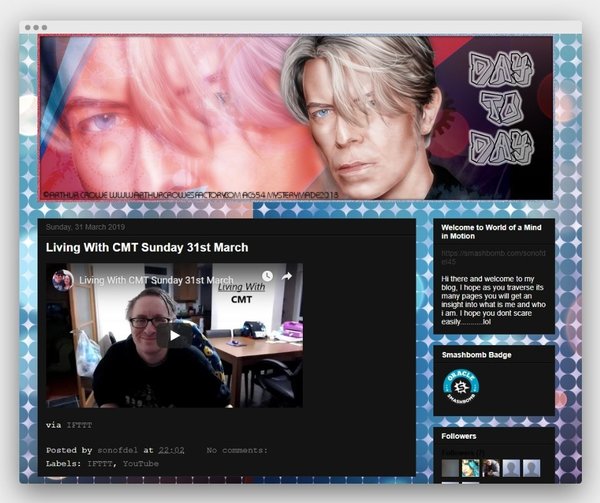Open third follower avatar photo

(491, 468)
